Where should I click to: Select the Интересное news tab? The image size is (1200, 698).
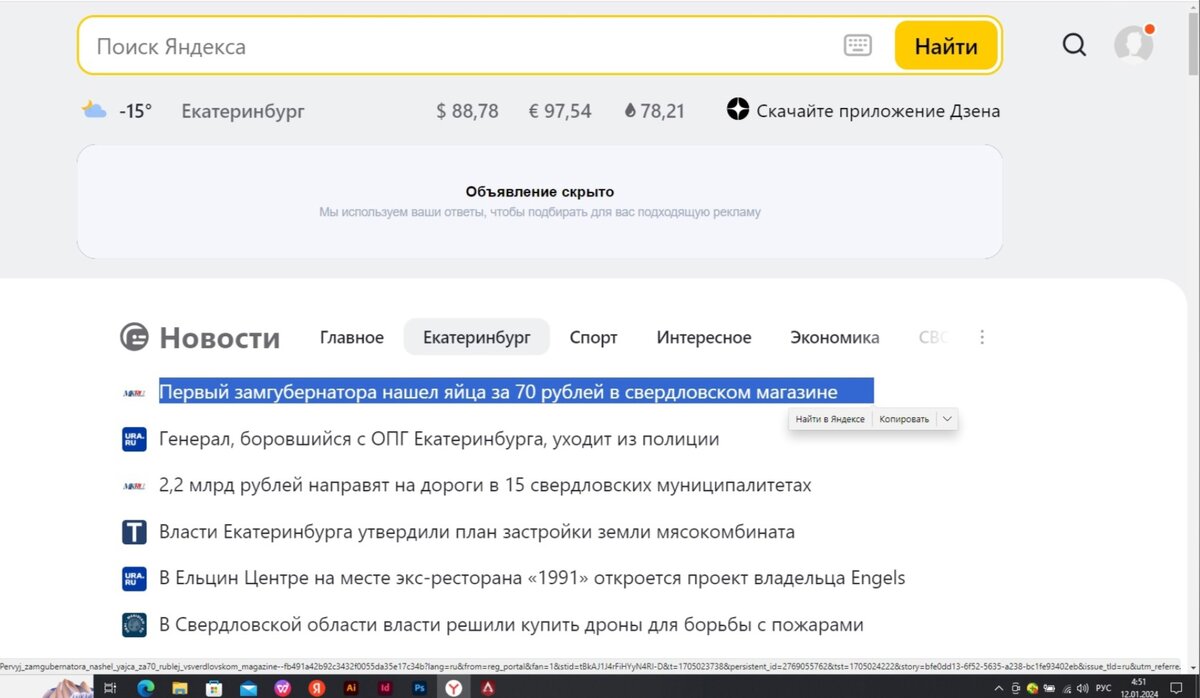704,337
